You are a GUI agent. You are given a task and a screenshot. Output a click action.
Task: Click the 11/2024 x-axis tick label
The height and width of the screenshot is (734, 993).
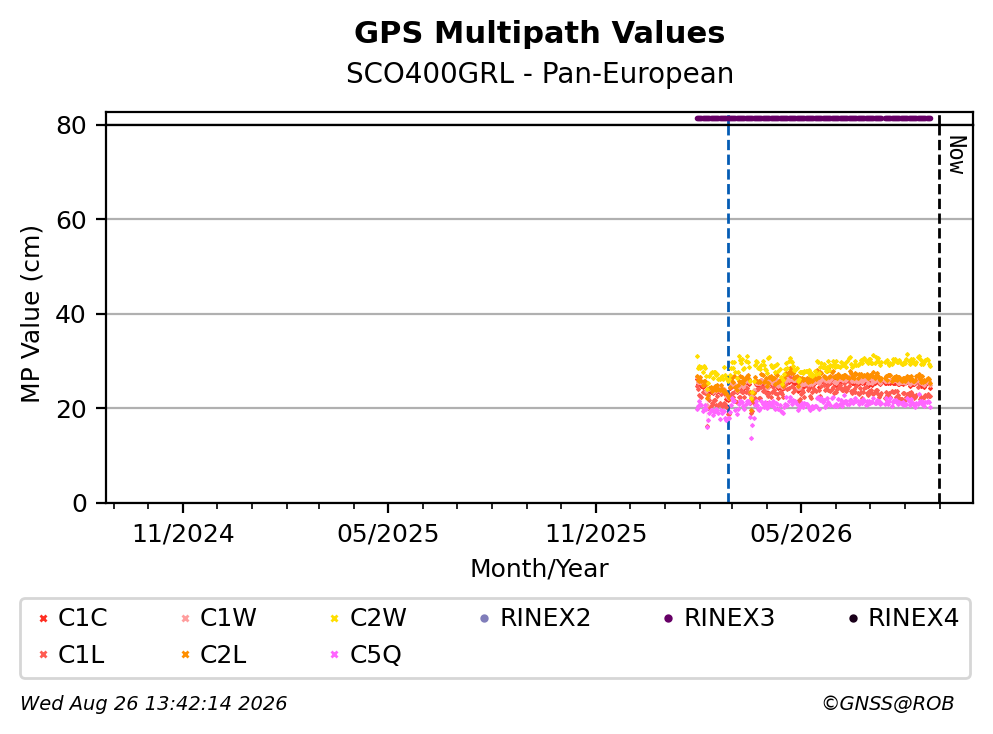pyautogui.click(x=183, y=535)
